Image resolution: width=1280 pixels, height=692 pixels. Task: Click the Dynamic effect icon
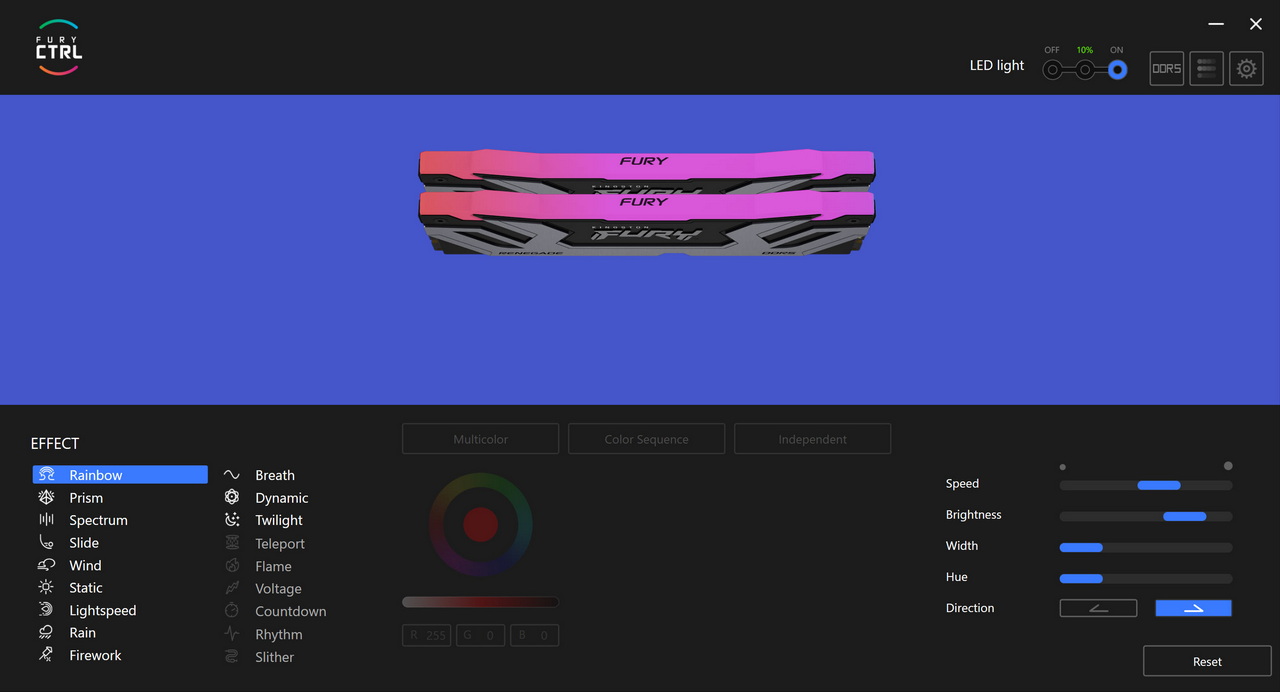232,498
